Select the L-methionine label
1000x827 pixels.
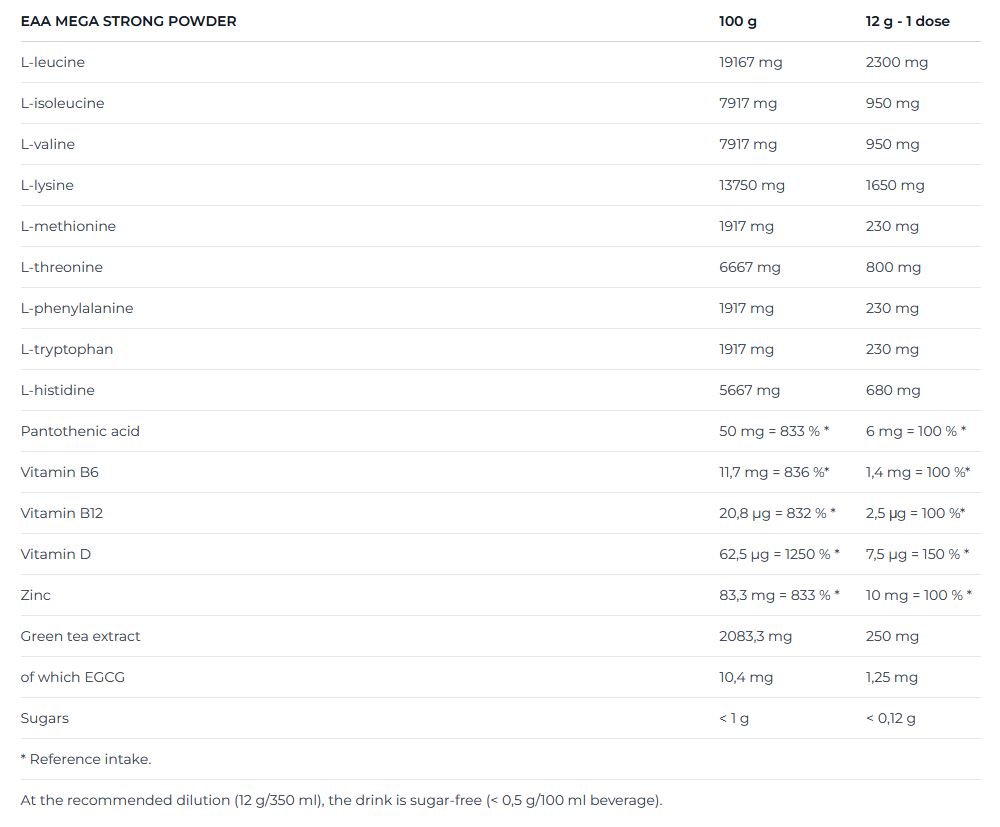click(x=68, y=226)
